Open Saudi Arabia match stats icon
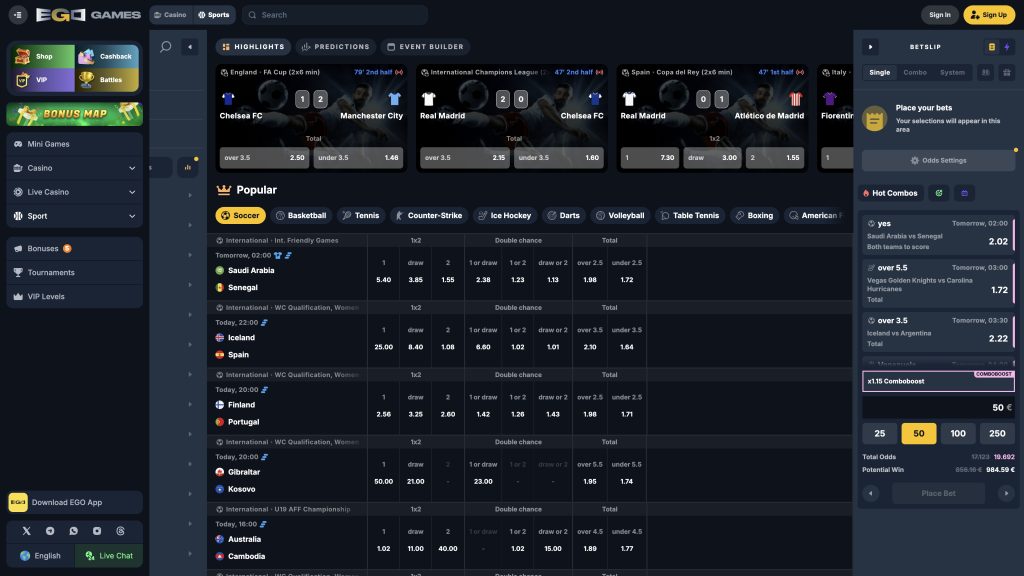The width and height of the screenshot is (1024, 576). (x=288, y=255)
